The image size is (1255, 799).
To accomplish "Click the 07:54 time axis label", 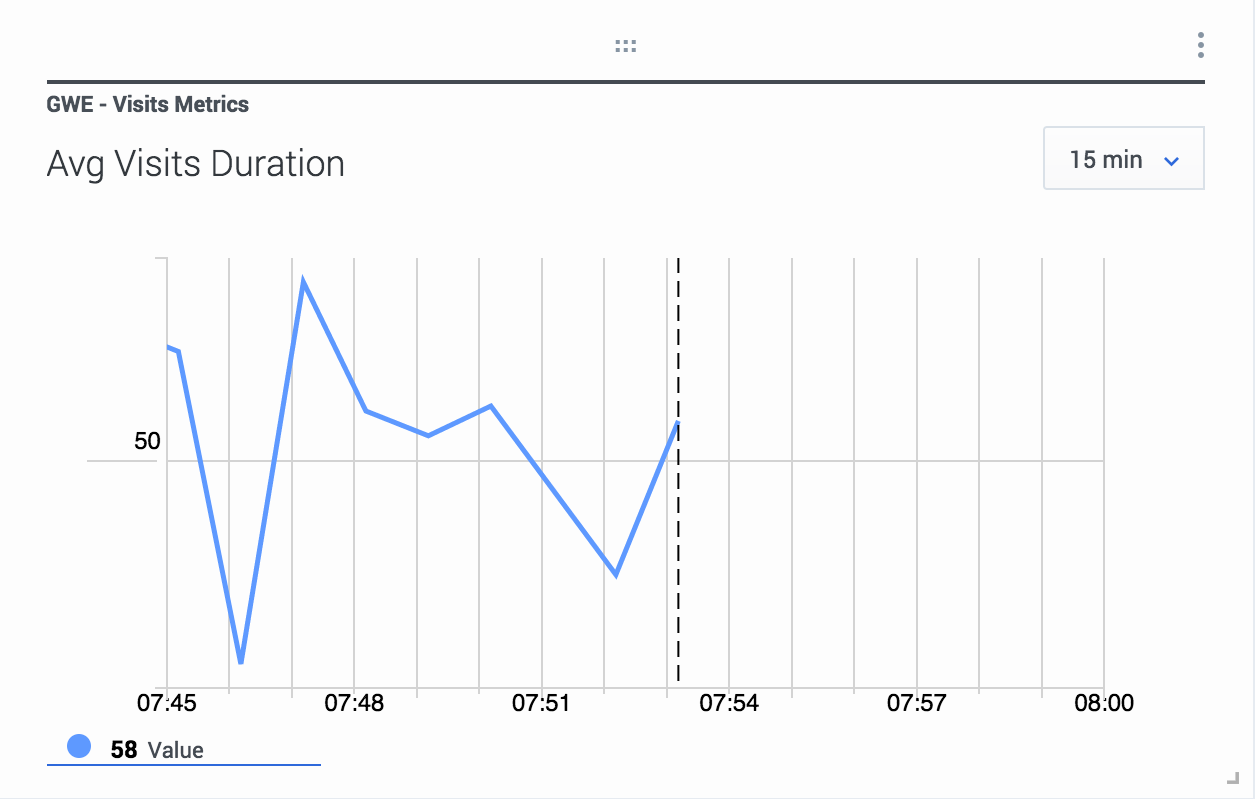I will click(x=729, y=704).
